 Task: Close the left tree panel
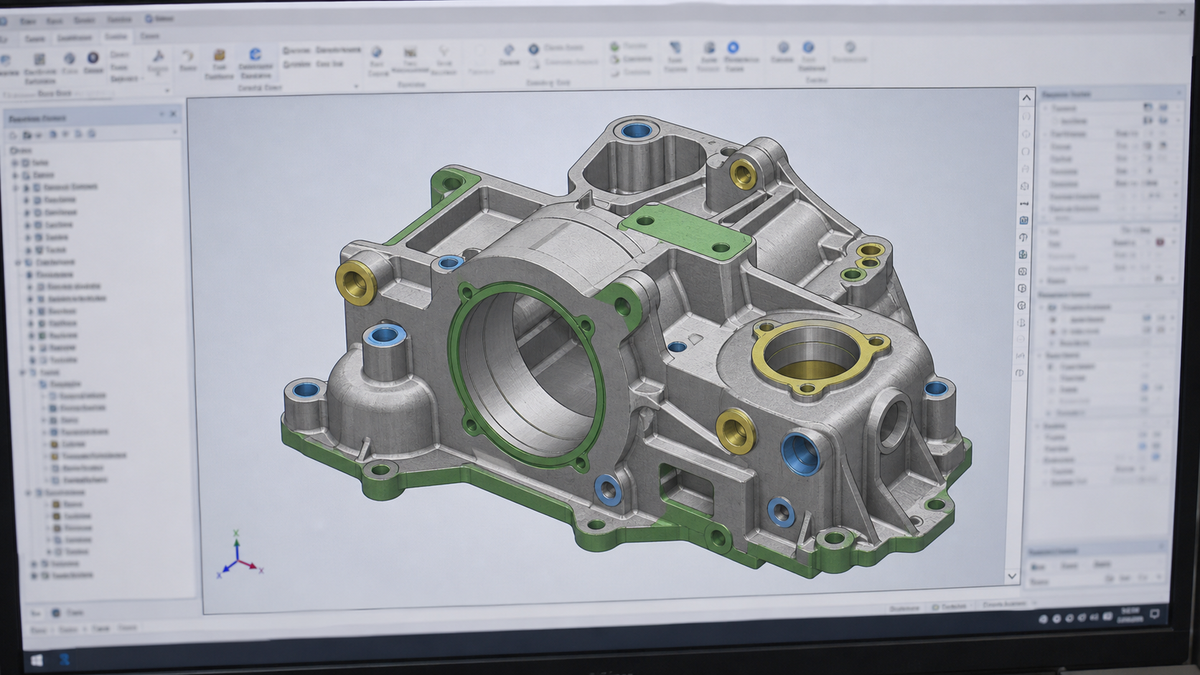point(173,115)
